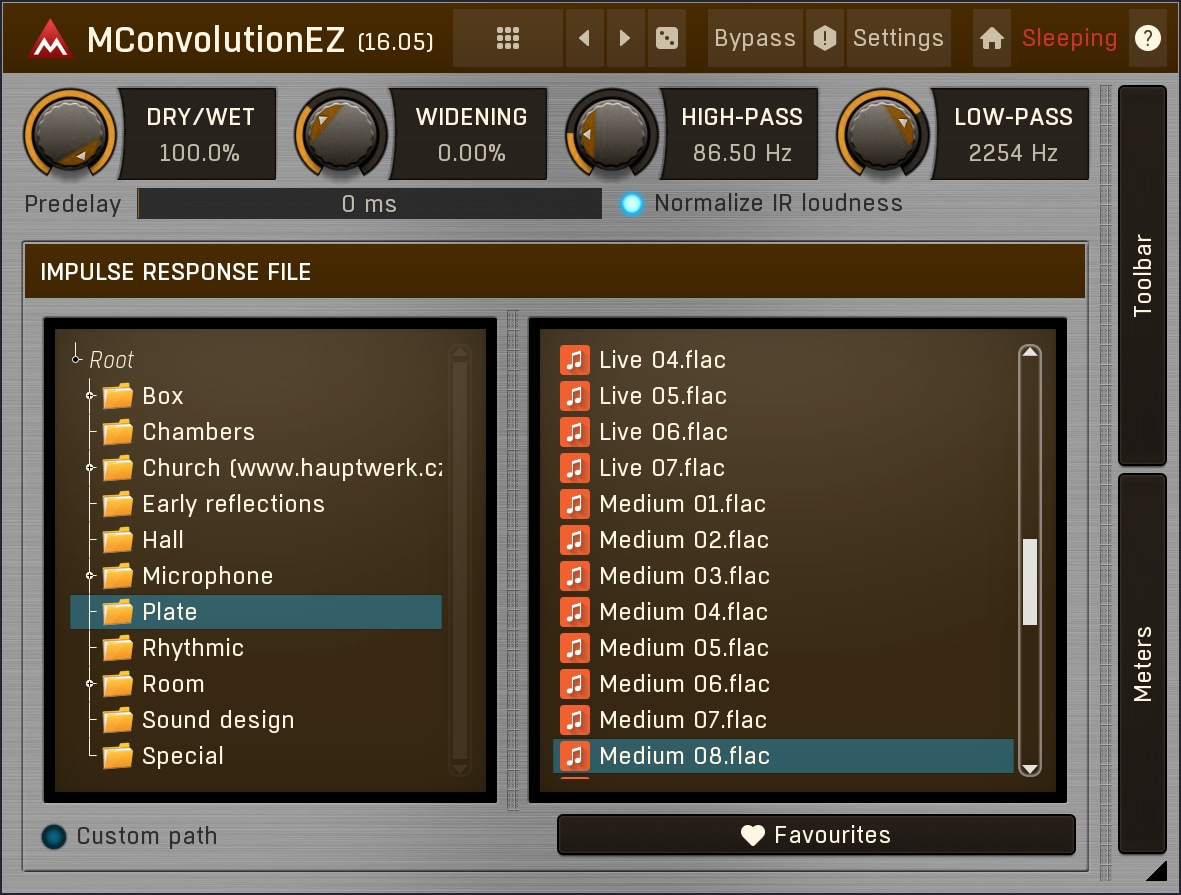Click the panel splitter between folder and file lists
Image resolution: width=1181 pixels, height=895 pixels.
pyautogui.click(x=513, y=561)
